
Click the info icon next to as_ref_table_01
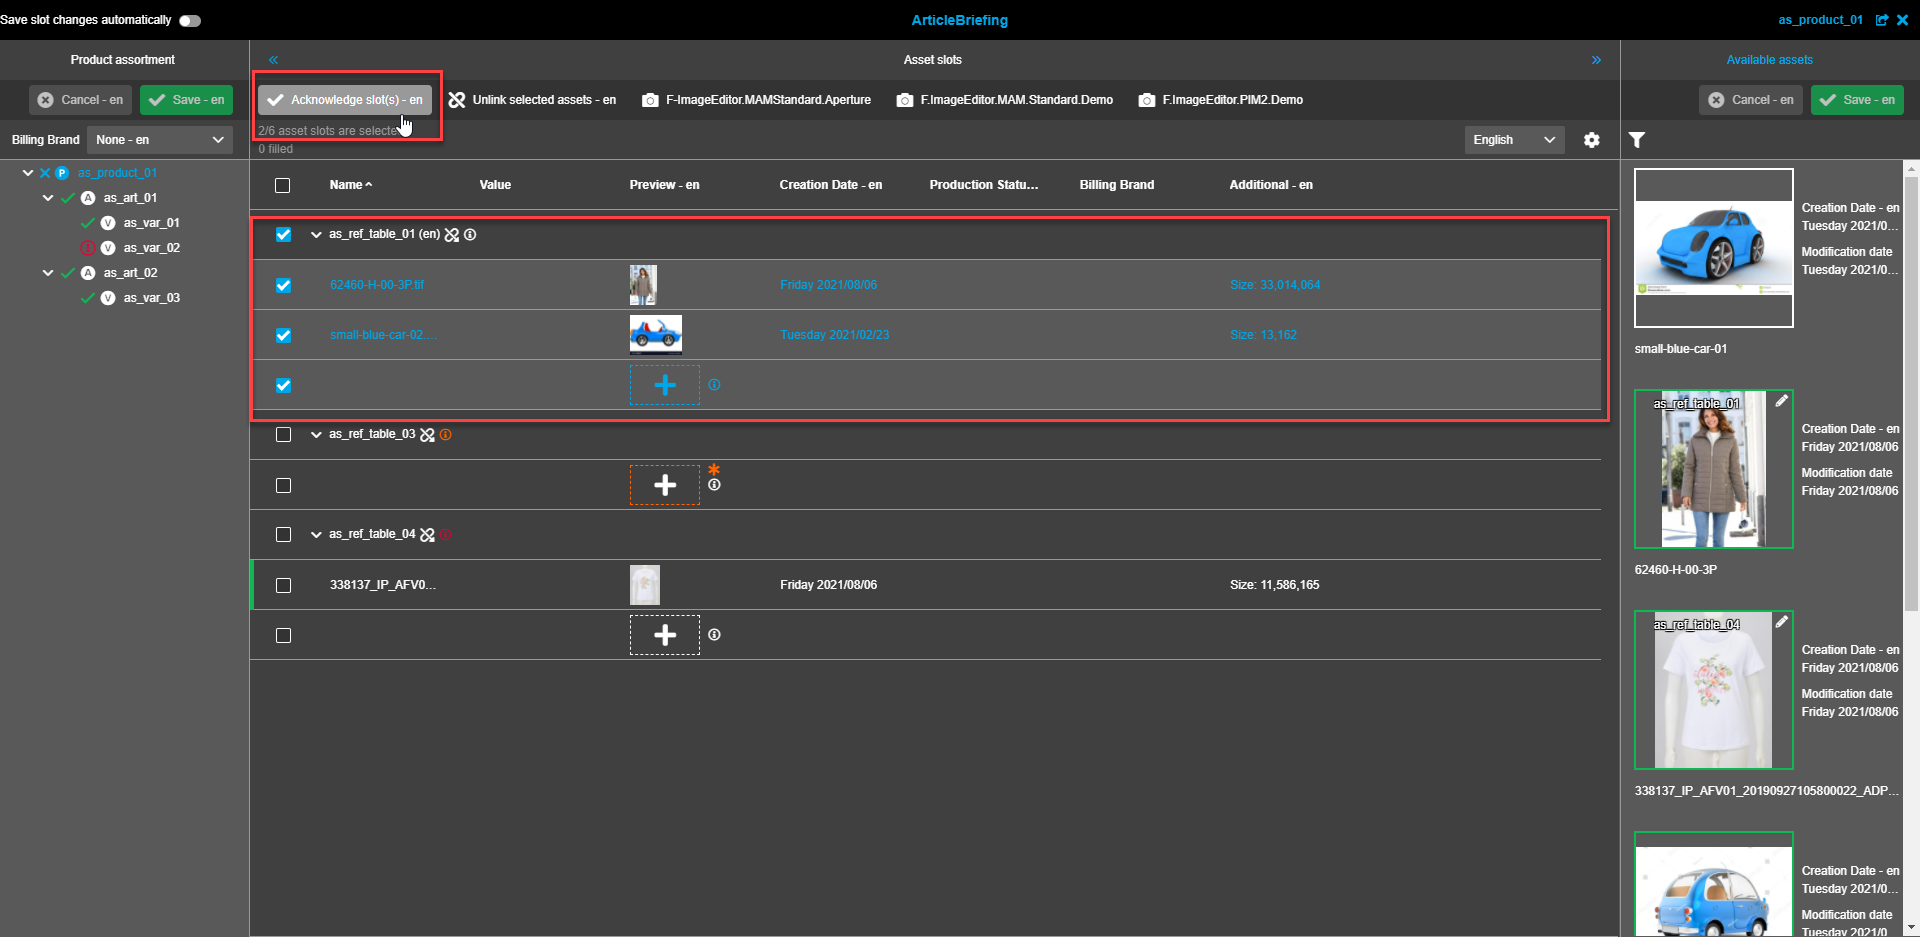pyautogui.click(x=470, y=234)
